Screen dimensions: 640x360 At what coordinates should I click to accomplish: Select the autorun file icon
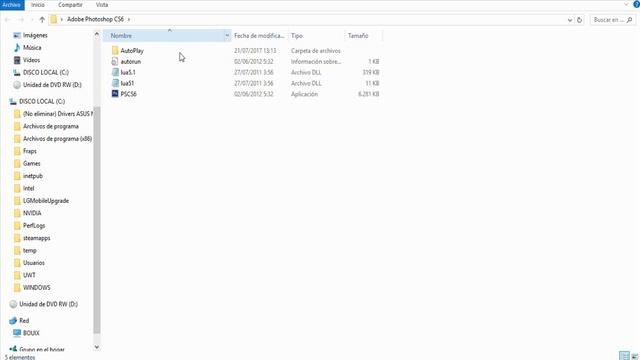115,61
